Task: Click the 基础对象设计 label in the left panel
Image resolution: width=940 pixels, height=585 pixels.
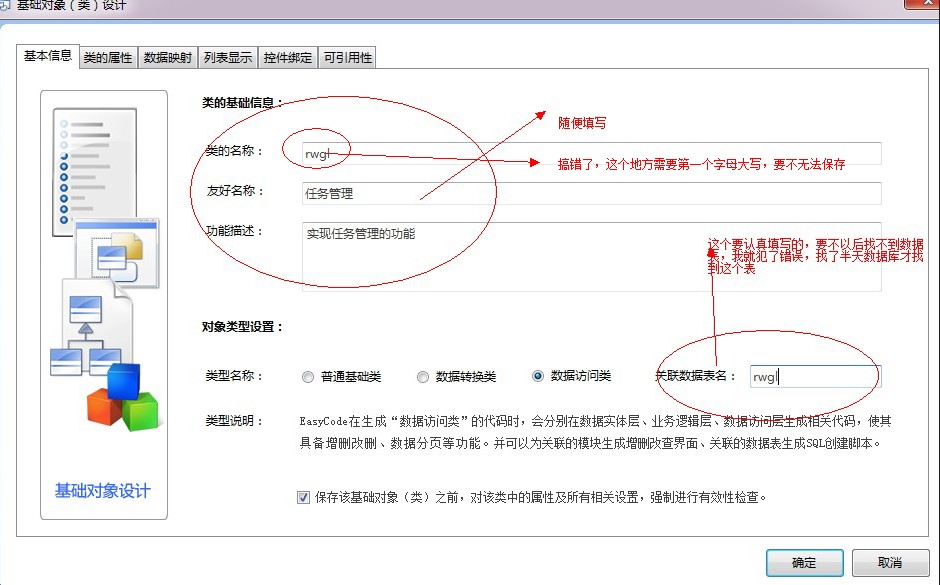Action: point(102,491)
